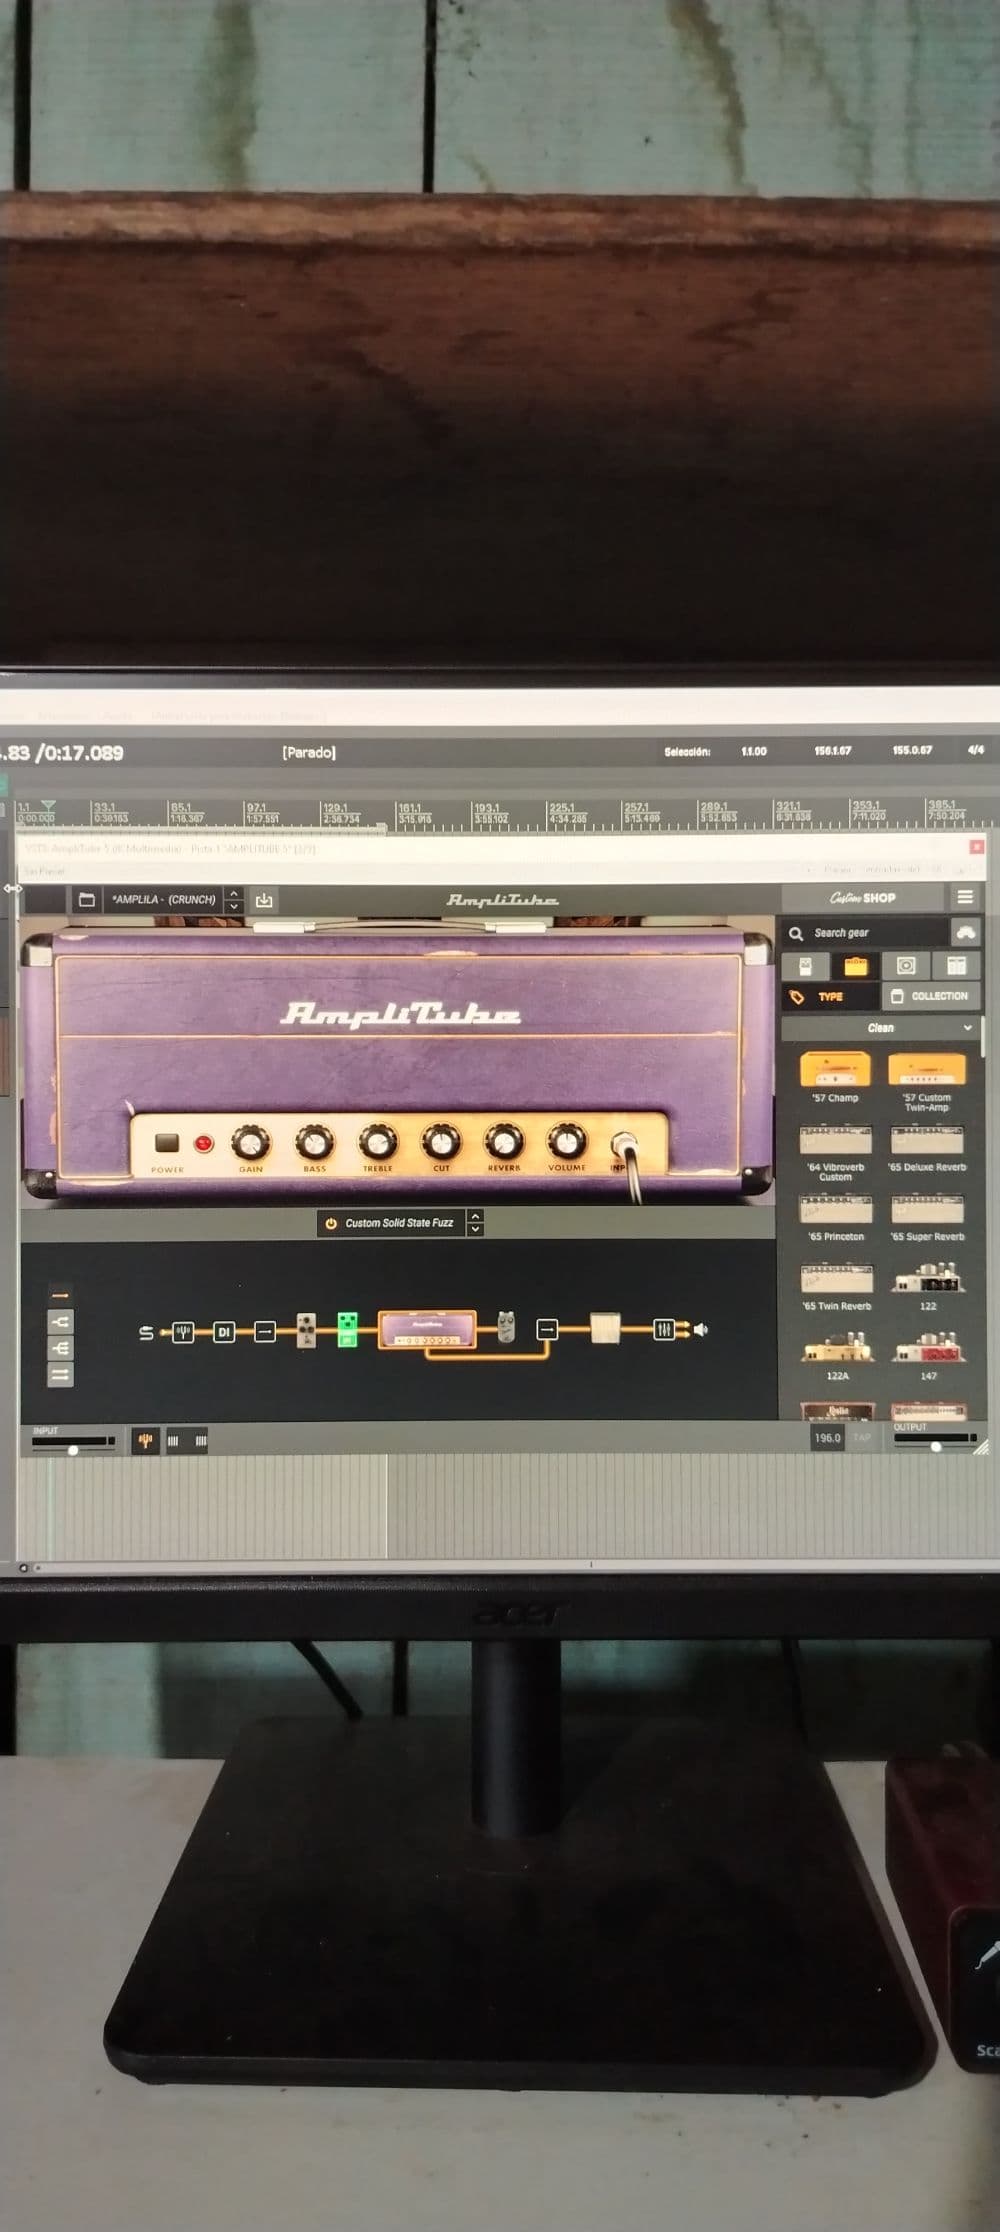Click the save preset icon

[x=264, y=899]
